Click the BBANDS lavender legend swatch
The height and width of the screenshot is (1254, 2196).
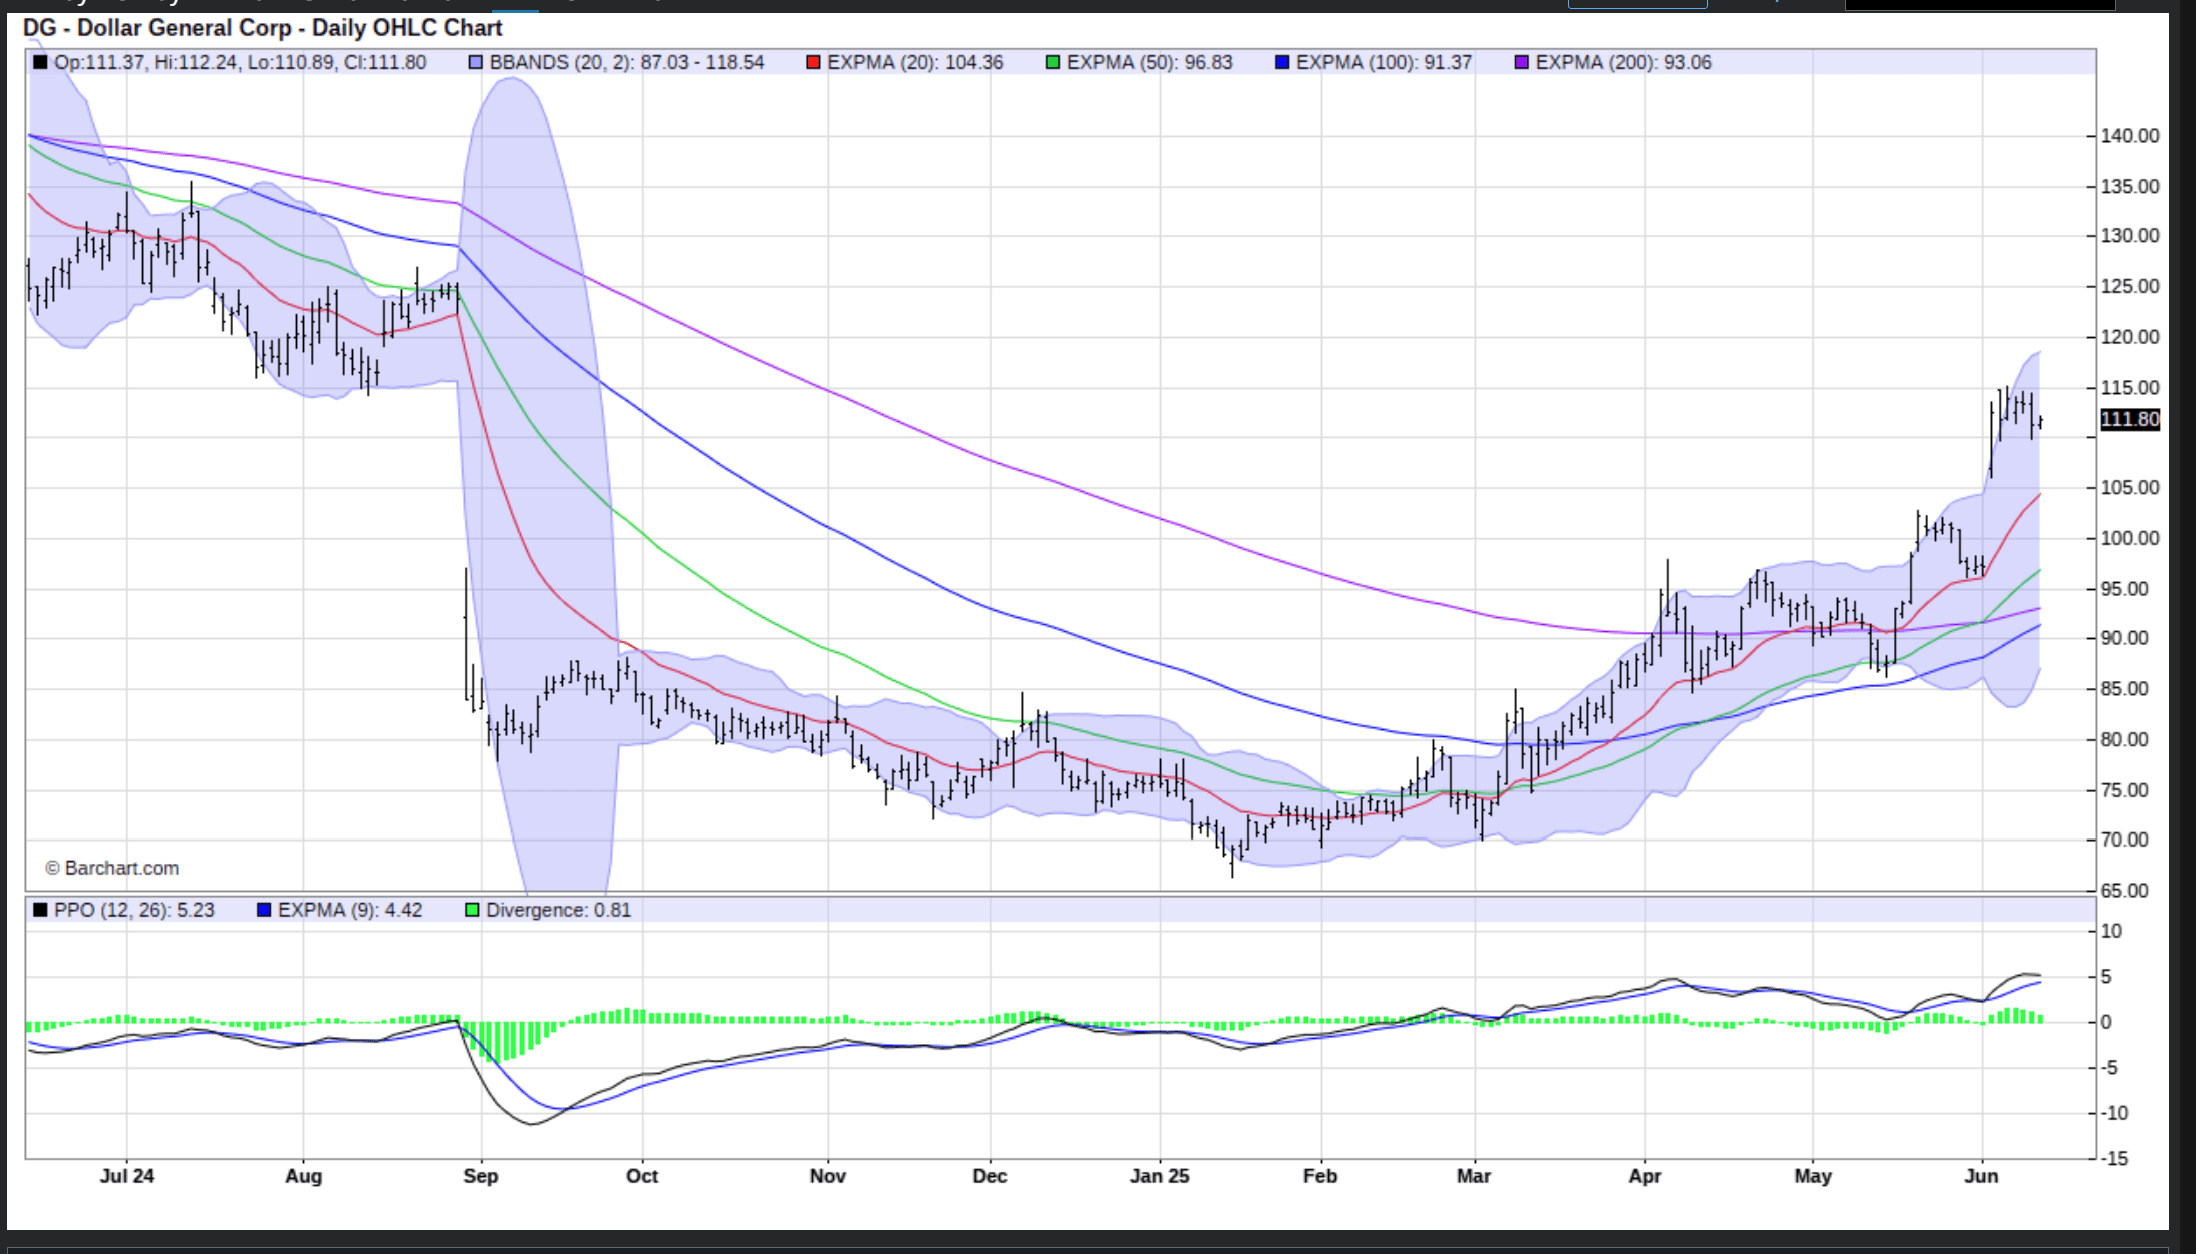pyautogui.click(x=476, y=63)
